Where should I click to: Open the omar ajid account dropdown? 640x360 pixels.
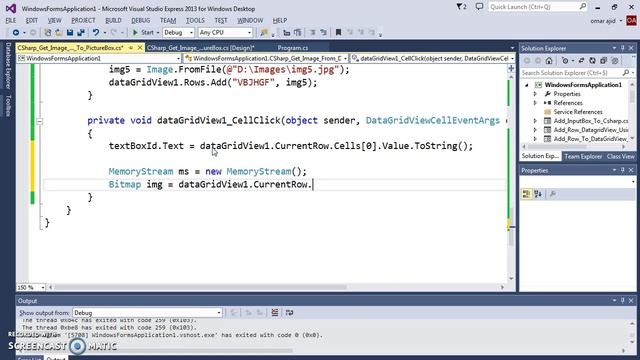(x=606, y=21)
